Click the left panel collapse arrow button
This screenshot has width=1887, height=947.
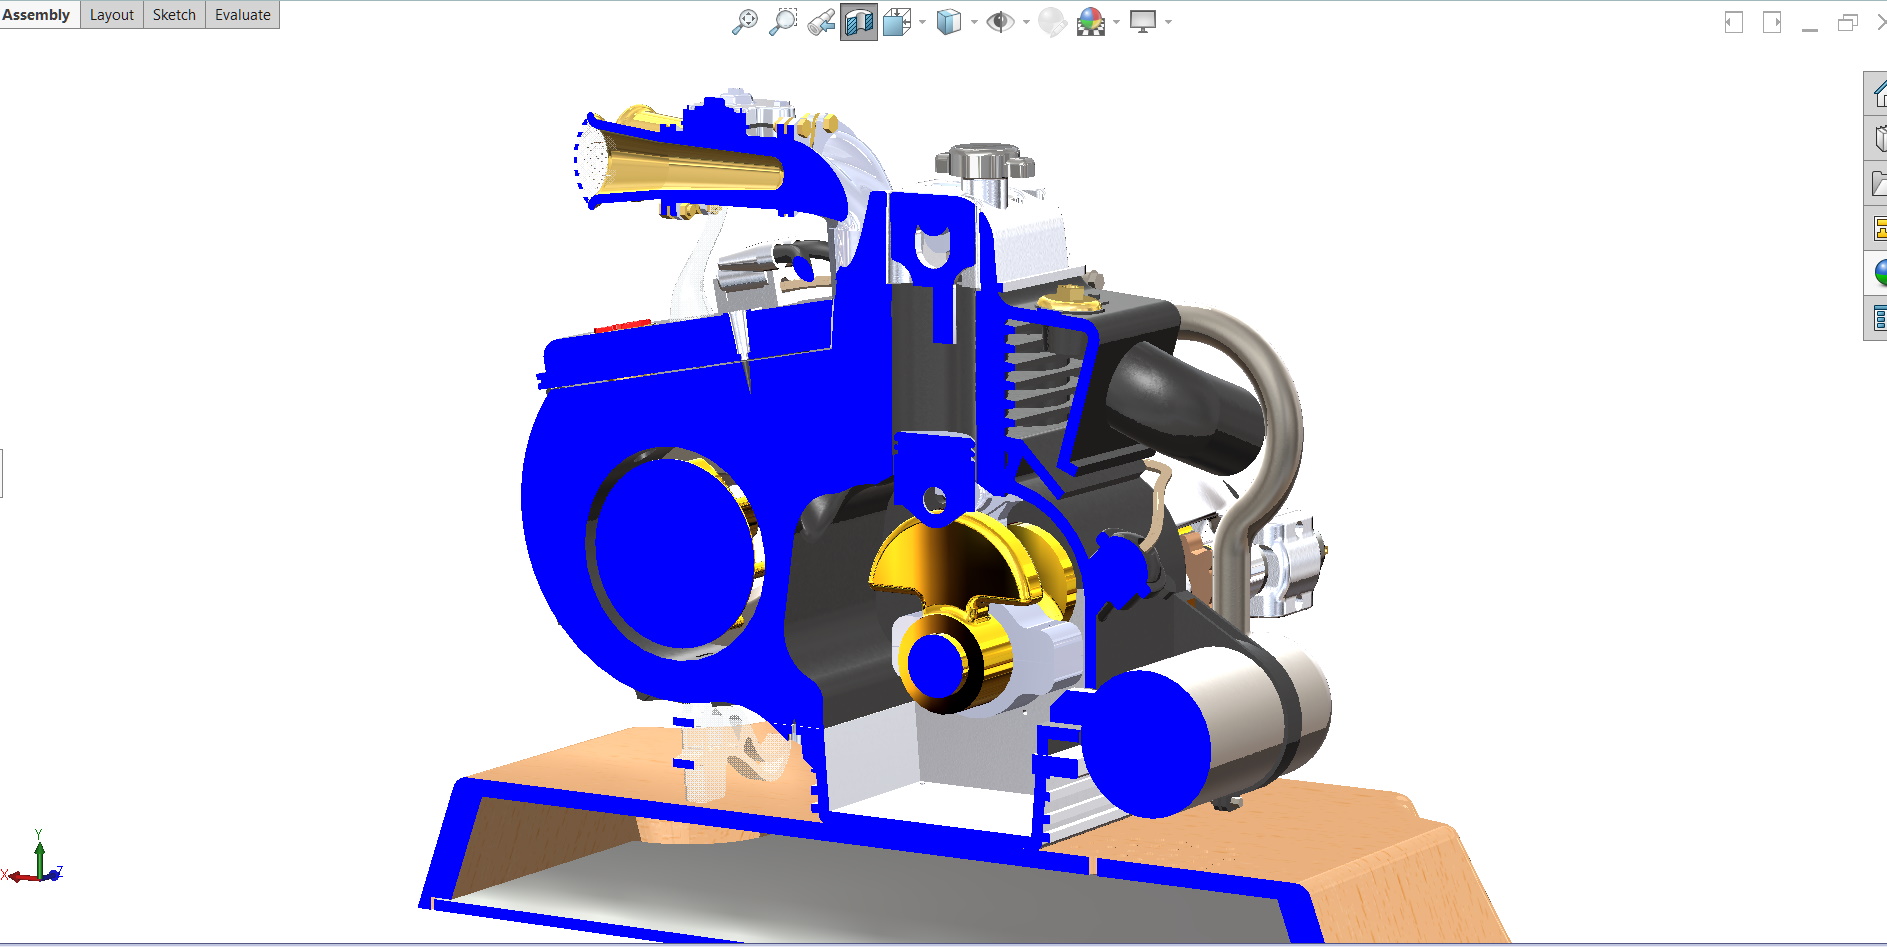coord(1734,22)
